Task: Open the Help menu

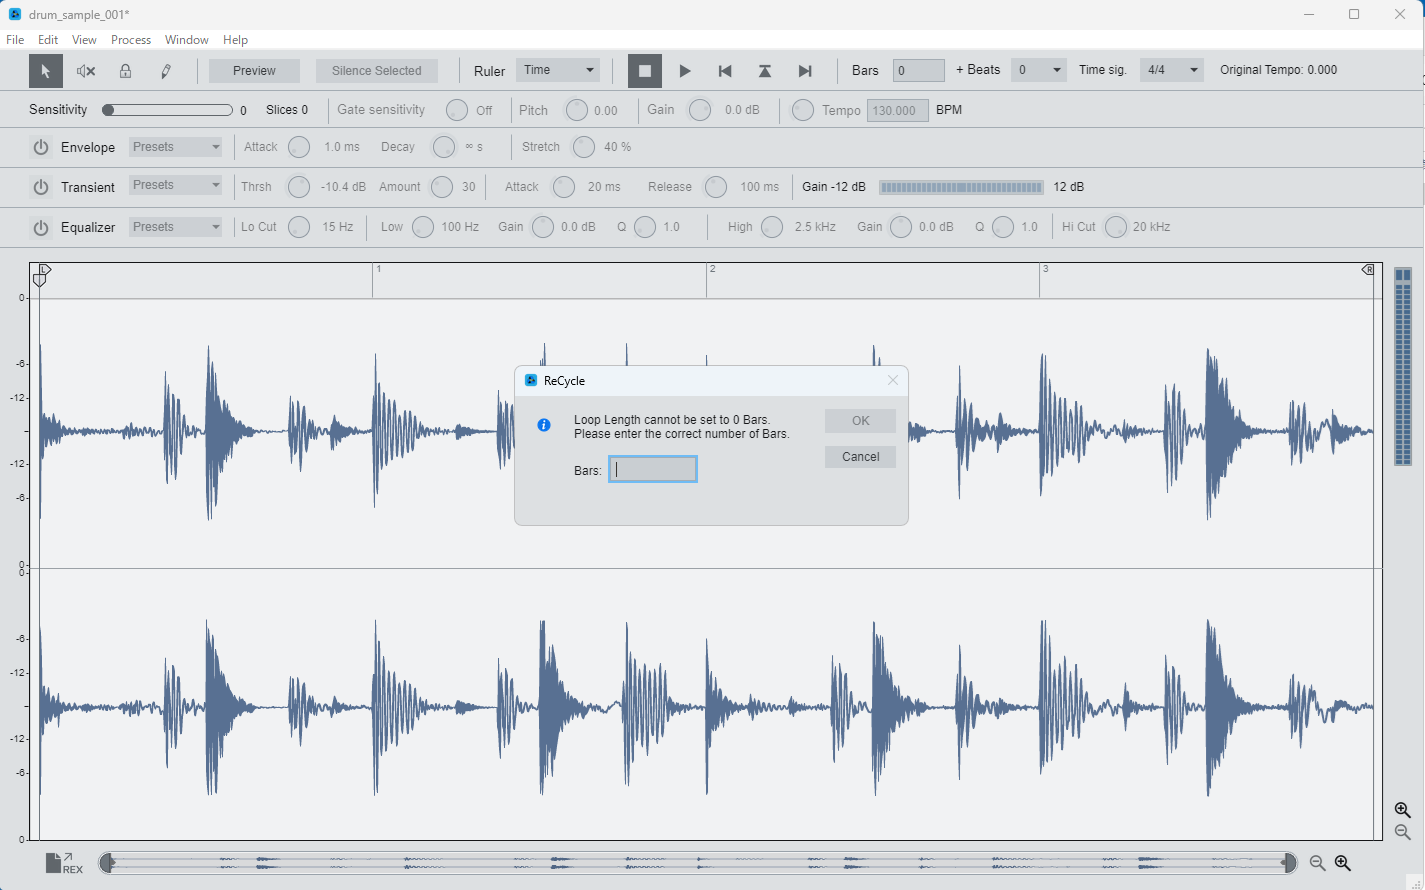Action: tap(236, 40)
